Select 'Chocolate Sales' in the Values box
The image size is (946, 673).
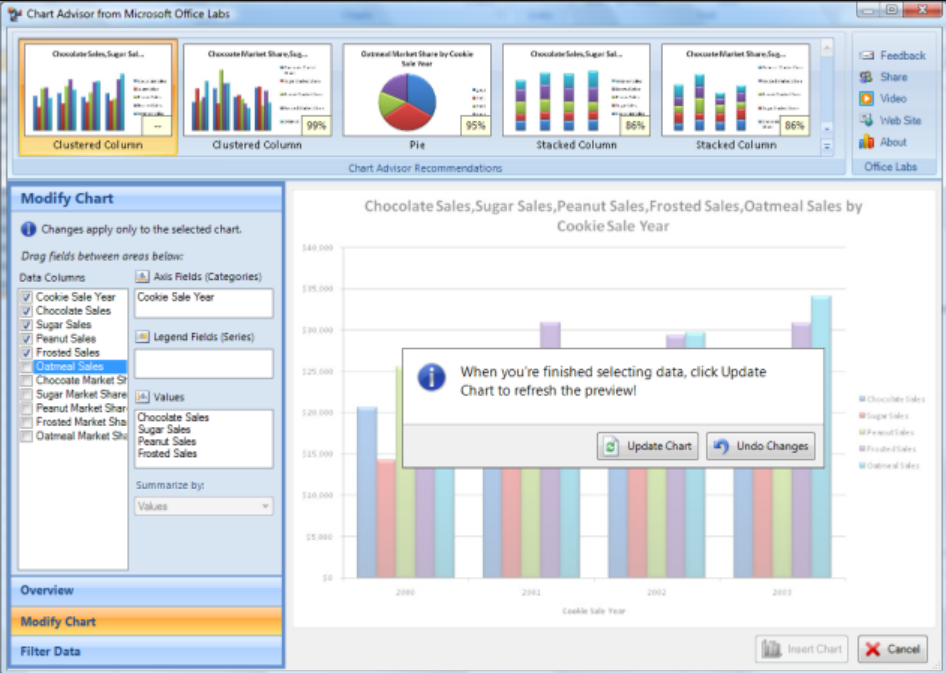(x=173, y=417)
